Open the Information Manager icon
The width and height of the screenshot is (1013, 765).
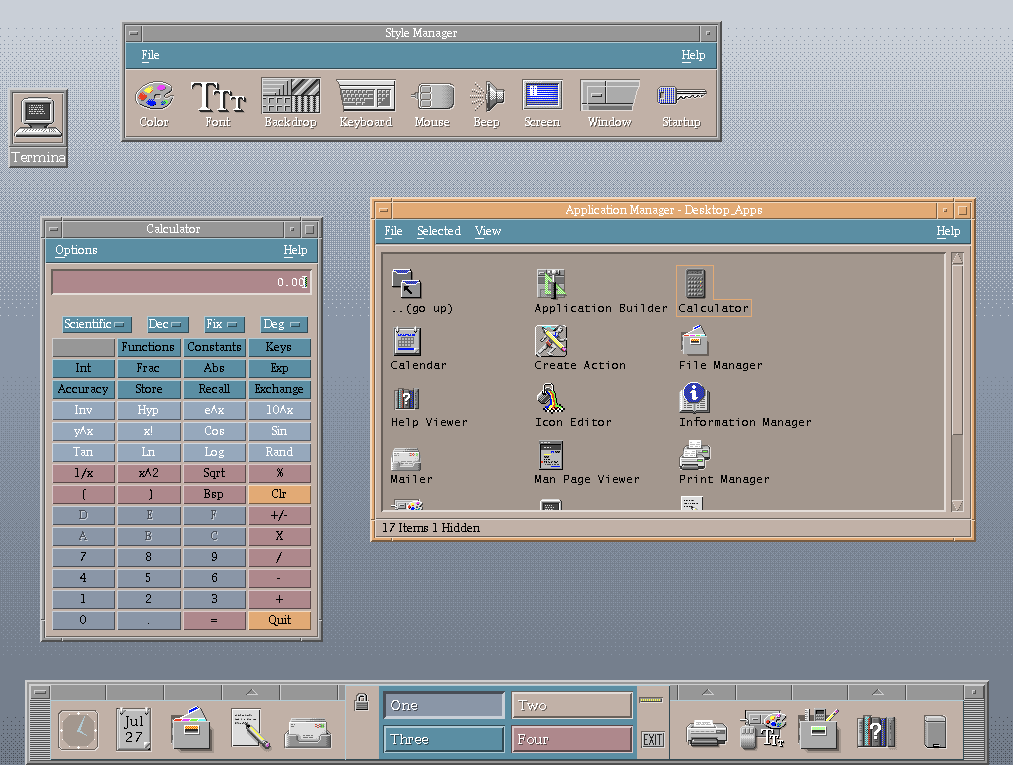pos(694,399)
